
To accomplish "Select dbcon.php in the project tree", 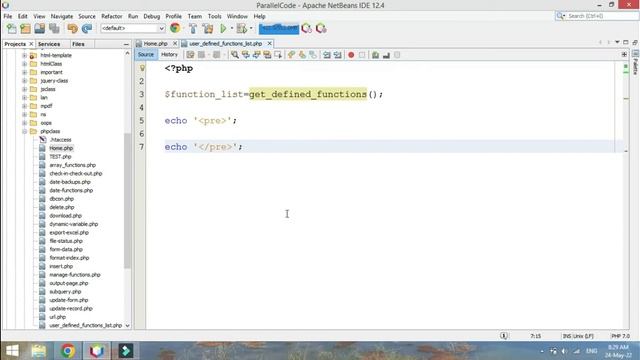I will (61, 199).
